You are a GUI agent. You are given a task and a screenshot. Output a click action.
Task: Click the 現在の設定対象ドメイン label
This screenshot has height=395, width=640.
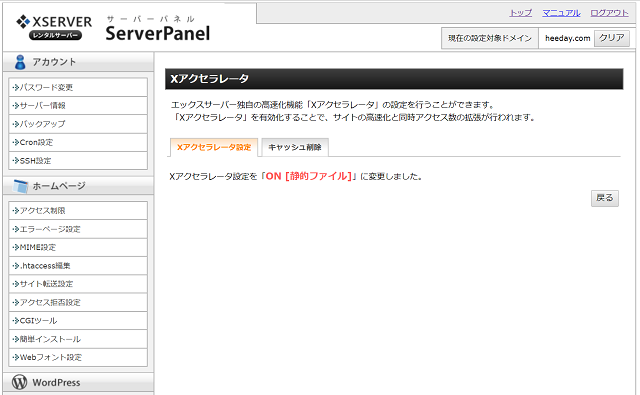click(490, 38)
